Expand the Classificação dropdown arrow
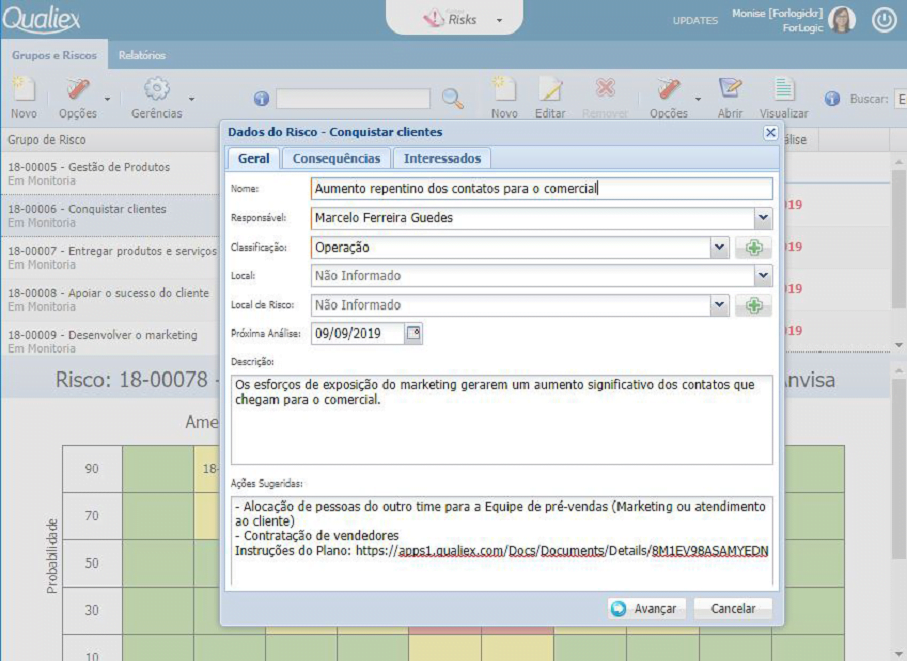Viewport: 907px width, 661px height. pos(718,248)
